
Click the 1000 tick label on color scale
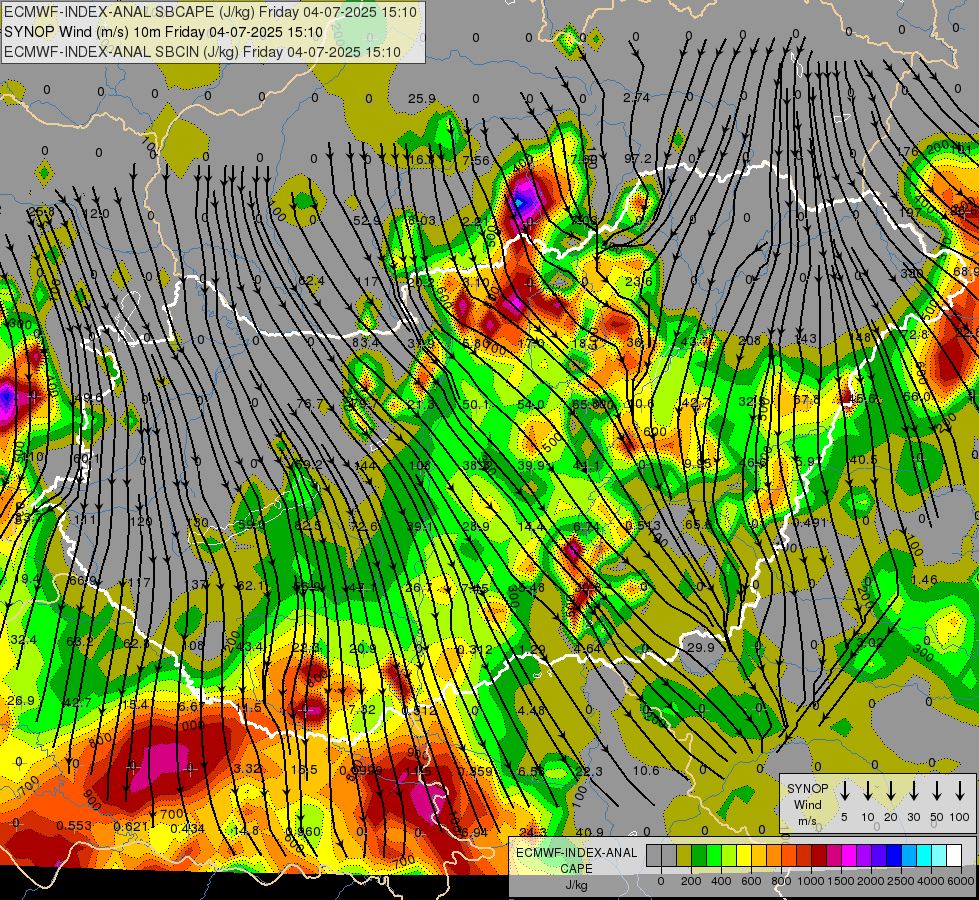811,881
